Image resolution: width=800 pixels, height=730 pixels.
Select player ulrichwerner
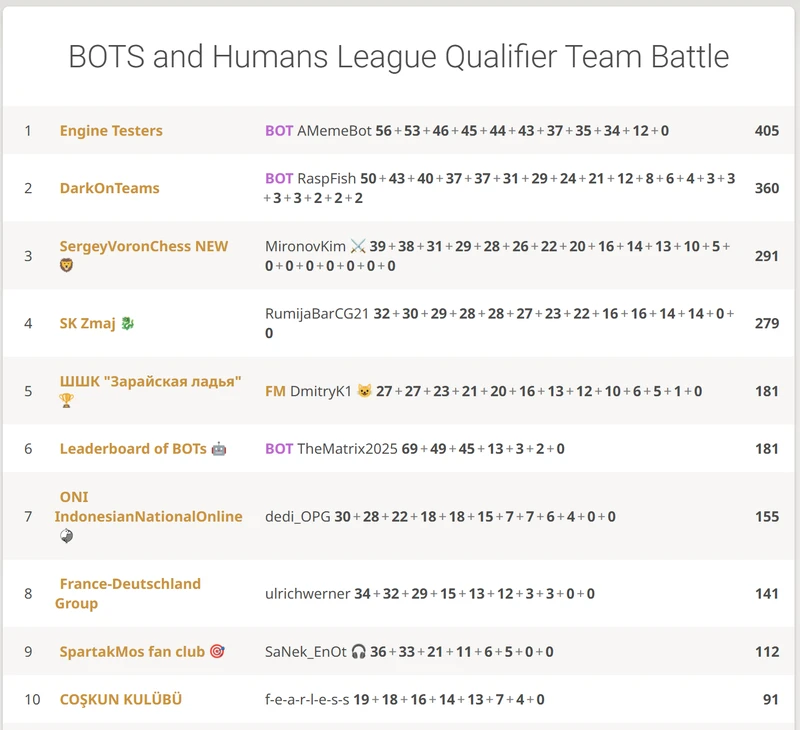[307, 593]
